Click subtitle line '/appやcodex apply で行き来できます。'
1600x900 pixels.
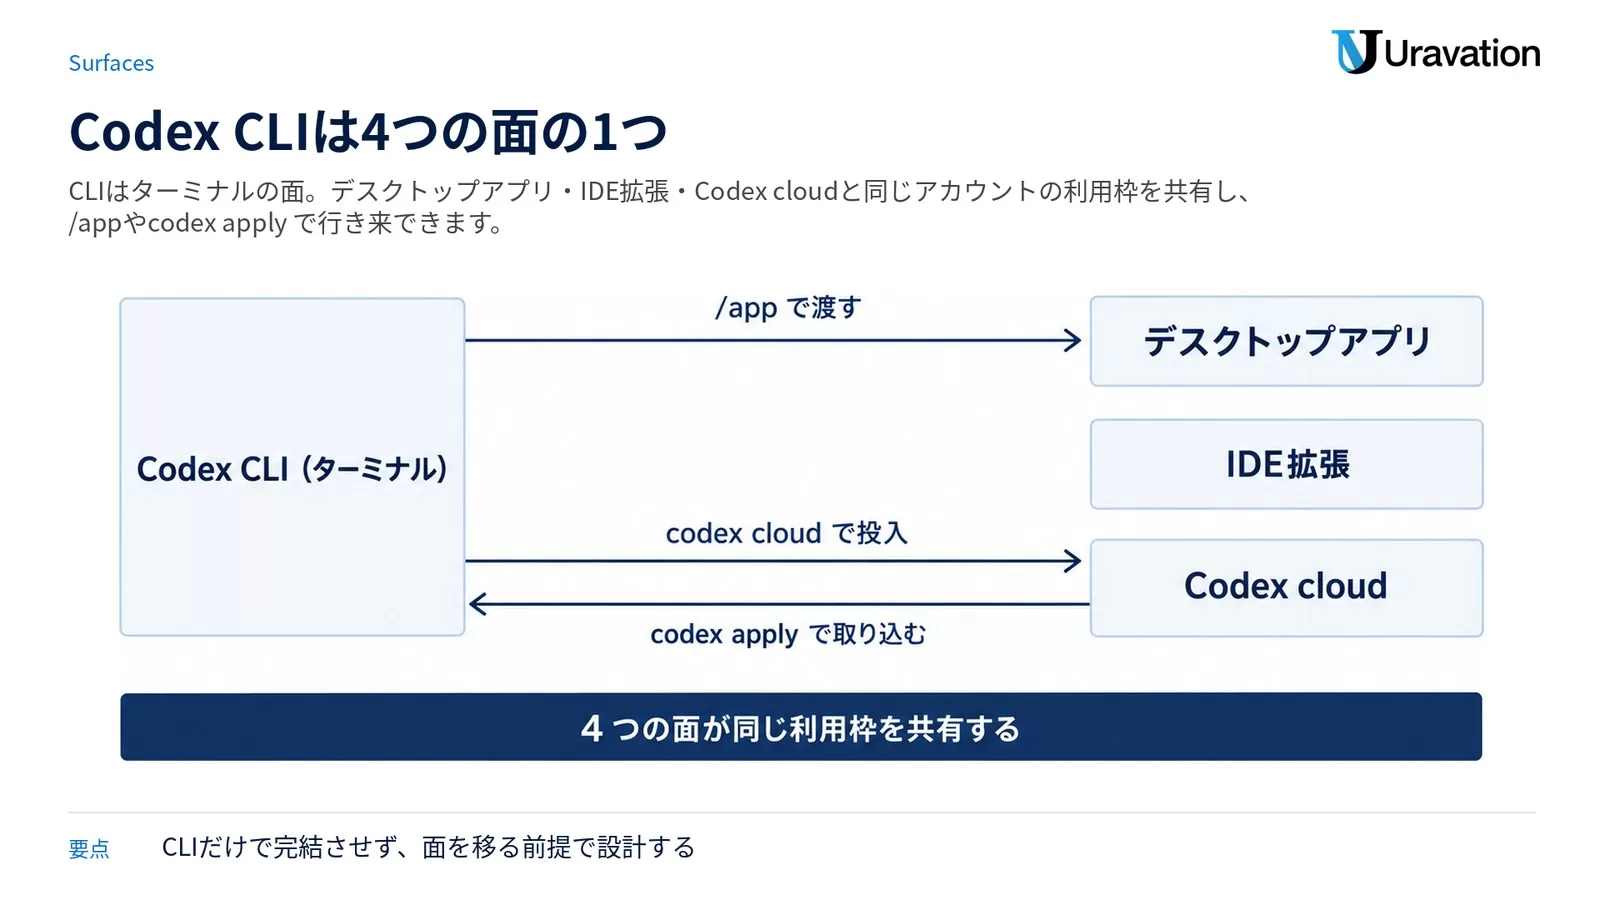pyautogui.click(x=286, y=223)
